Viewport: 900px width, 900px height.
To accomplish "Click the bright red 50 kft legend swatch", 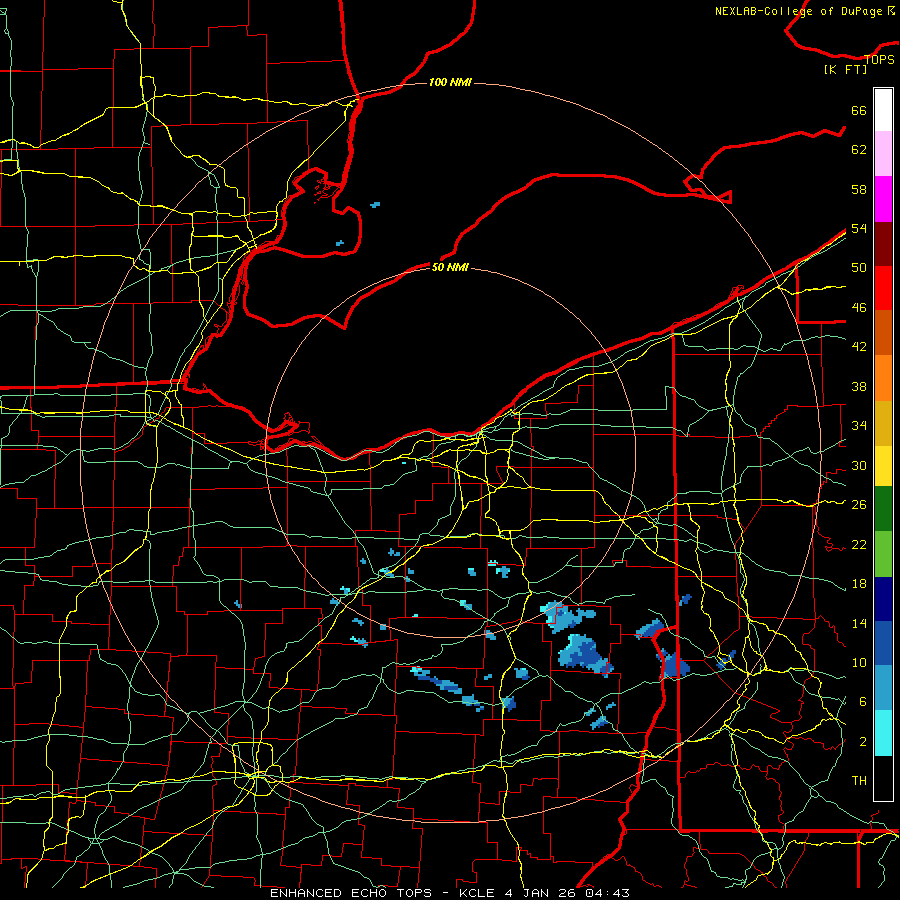I will pyautogui.click(x=883, y=288).
